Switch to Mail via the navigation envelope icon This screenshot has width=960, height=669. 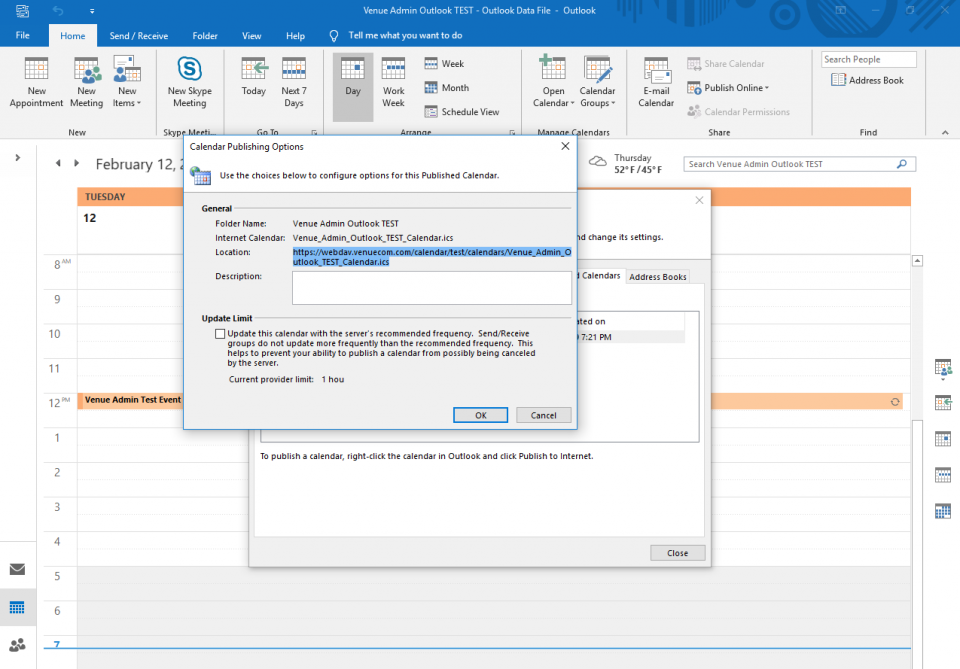click(x=17, y=568)
